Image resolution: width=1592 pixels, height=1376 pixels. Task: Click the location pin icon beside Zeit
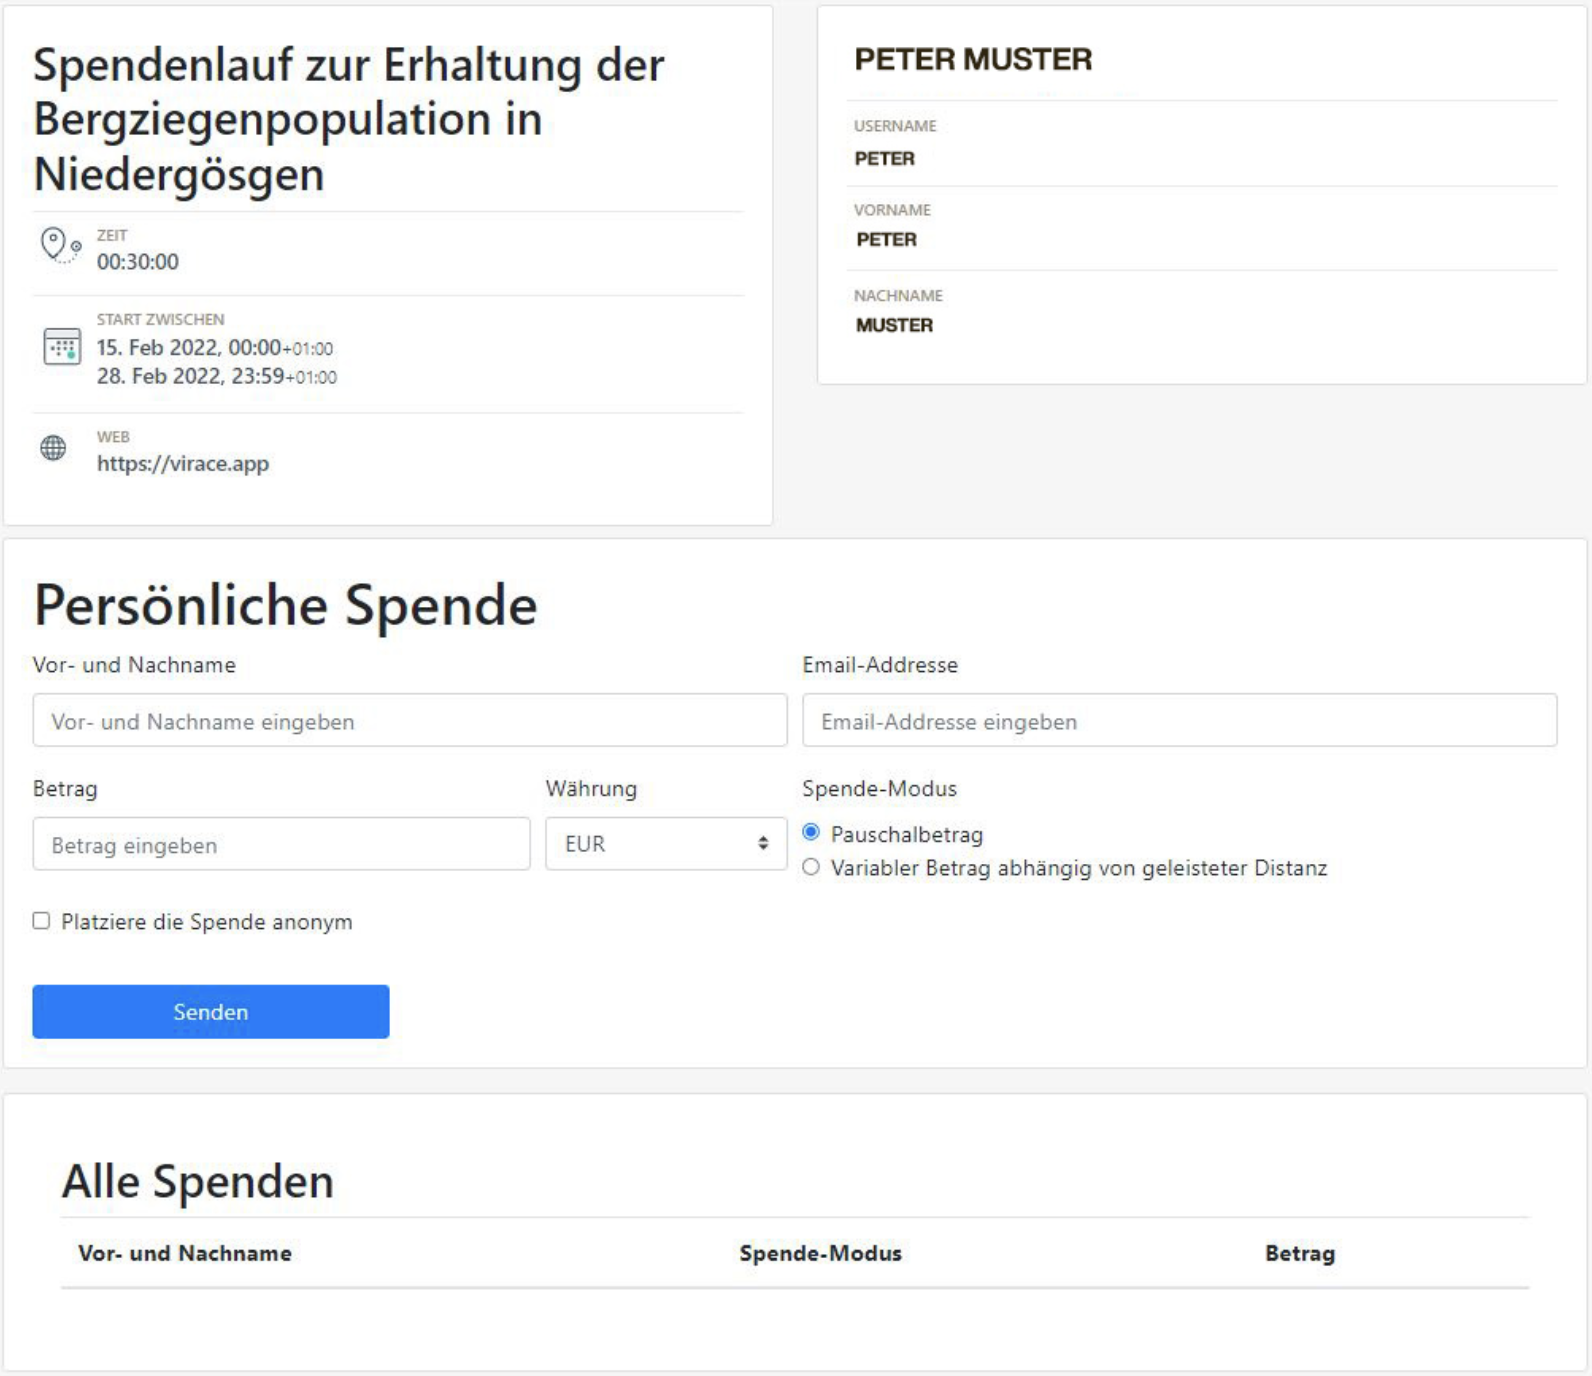[59, 245]
